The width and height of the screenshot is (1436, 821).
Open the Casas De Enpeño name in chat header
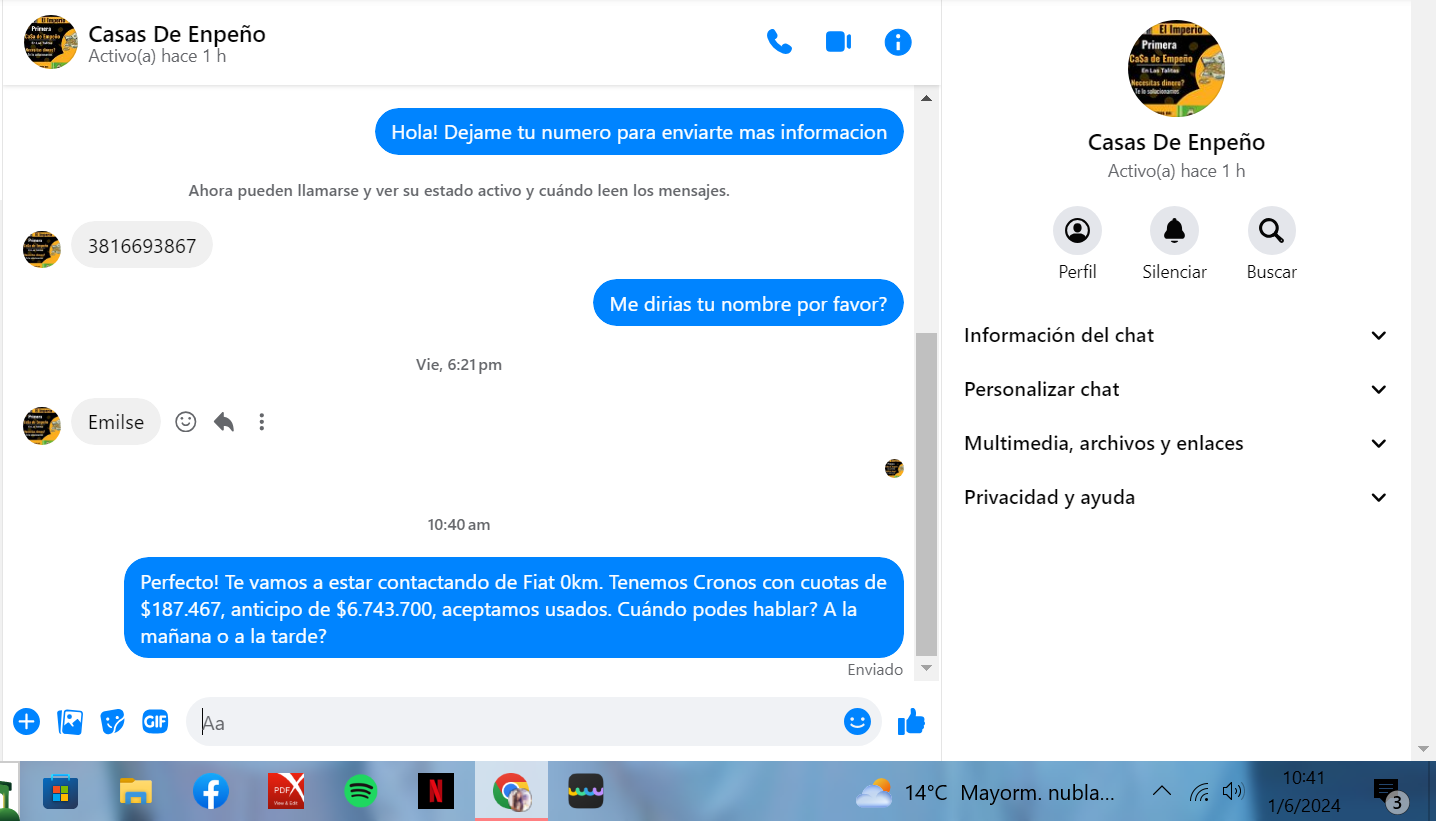point(177,33)
